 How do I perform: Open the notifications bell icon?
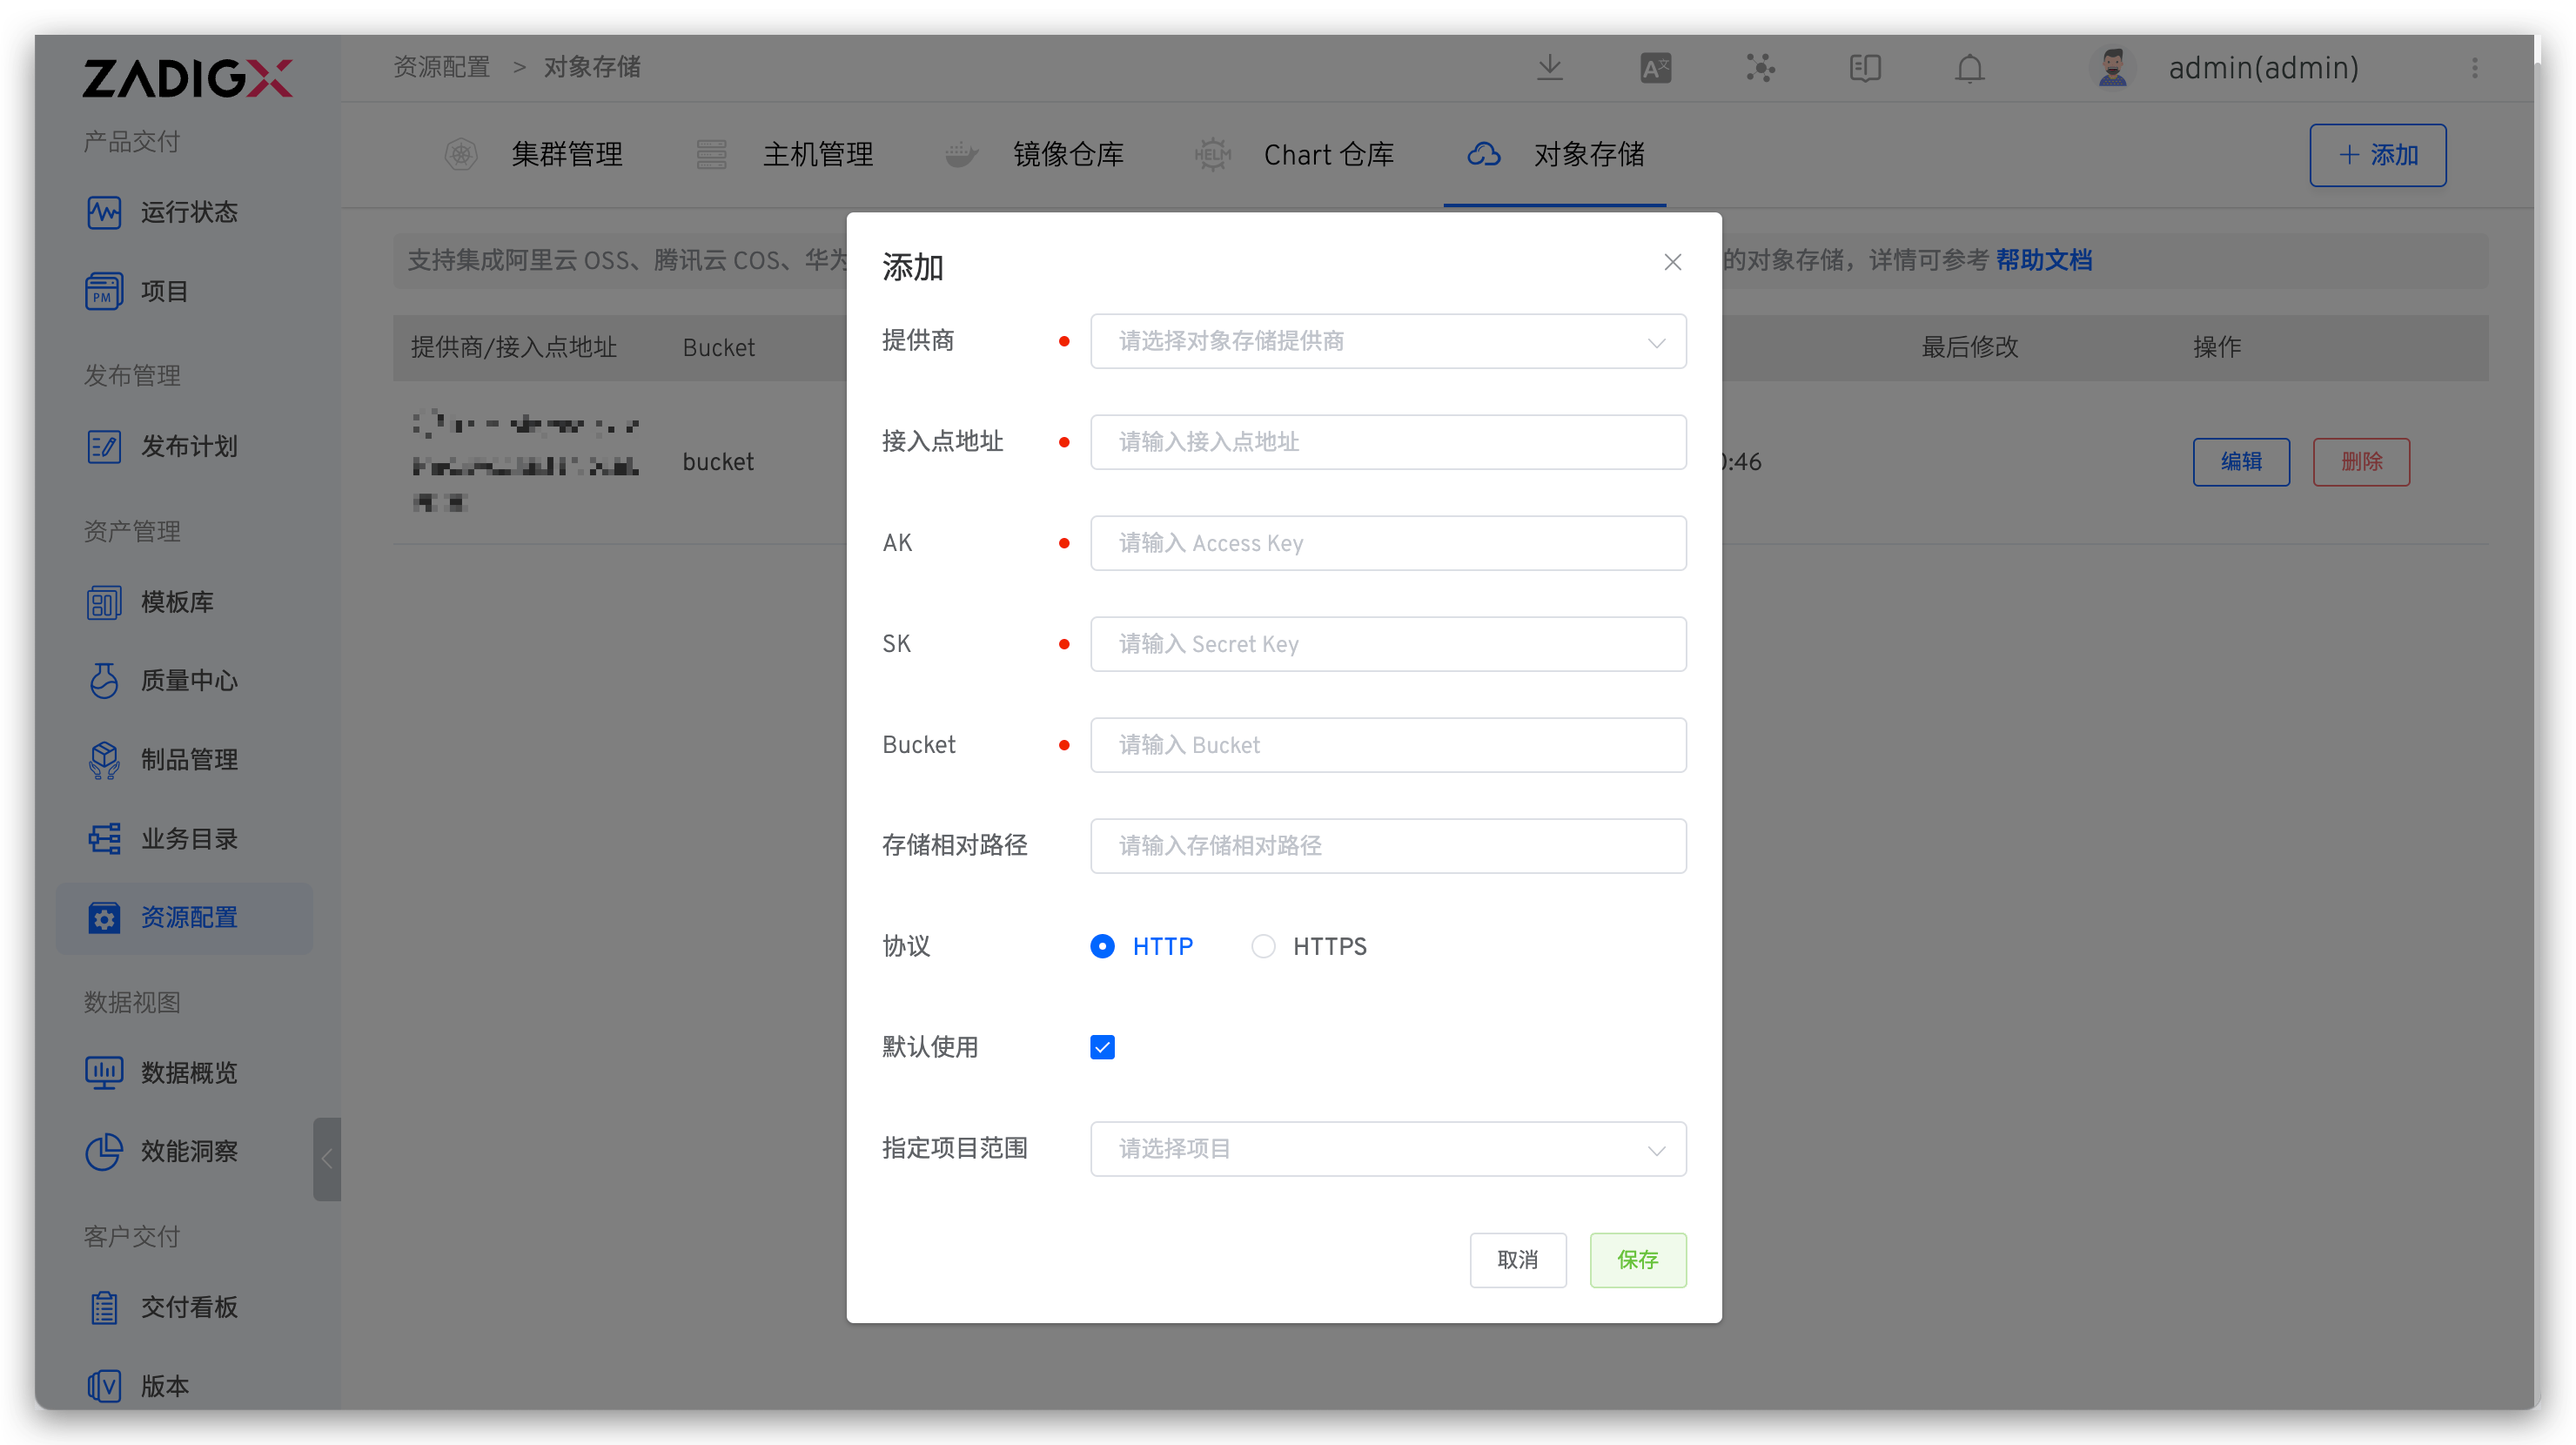pos(1969,68)
